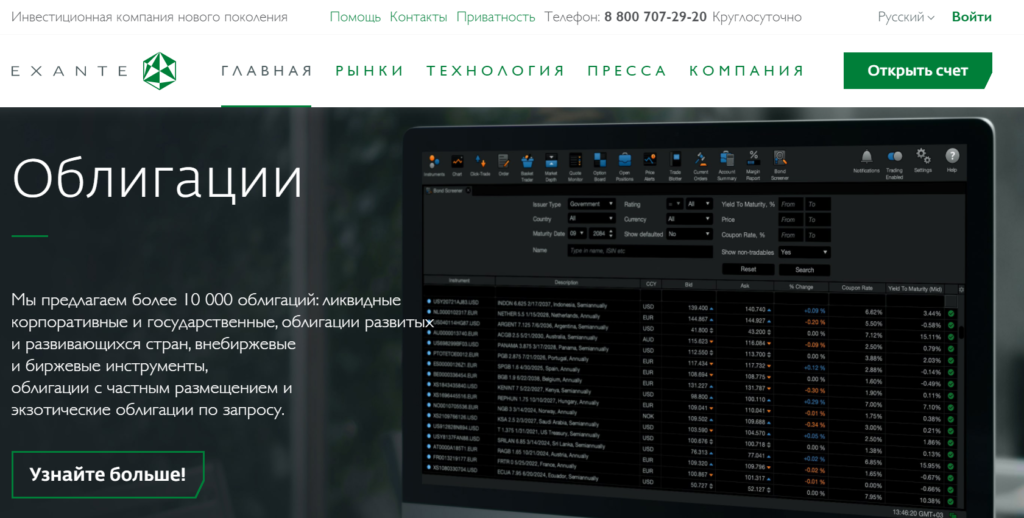The height and width of the screenshot is (518, 1024).
Task: Click green check icon in 15.11% yield row
Action: (951, 338)
